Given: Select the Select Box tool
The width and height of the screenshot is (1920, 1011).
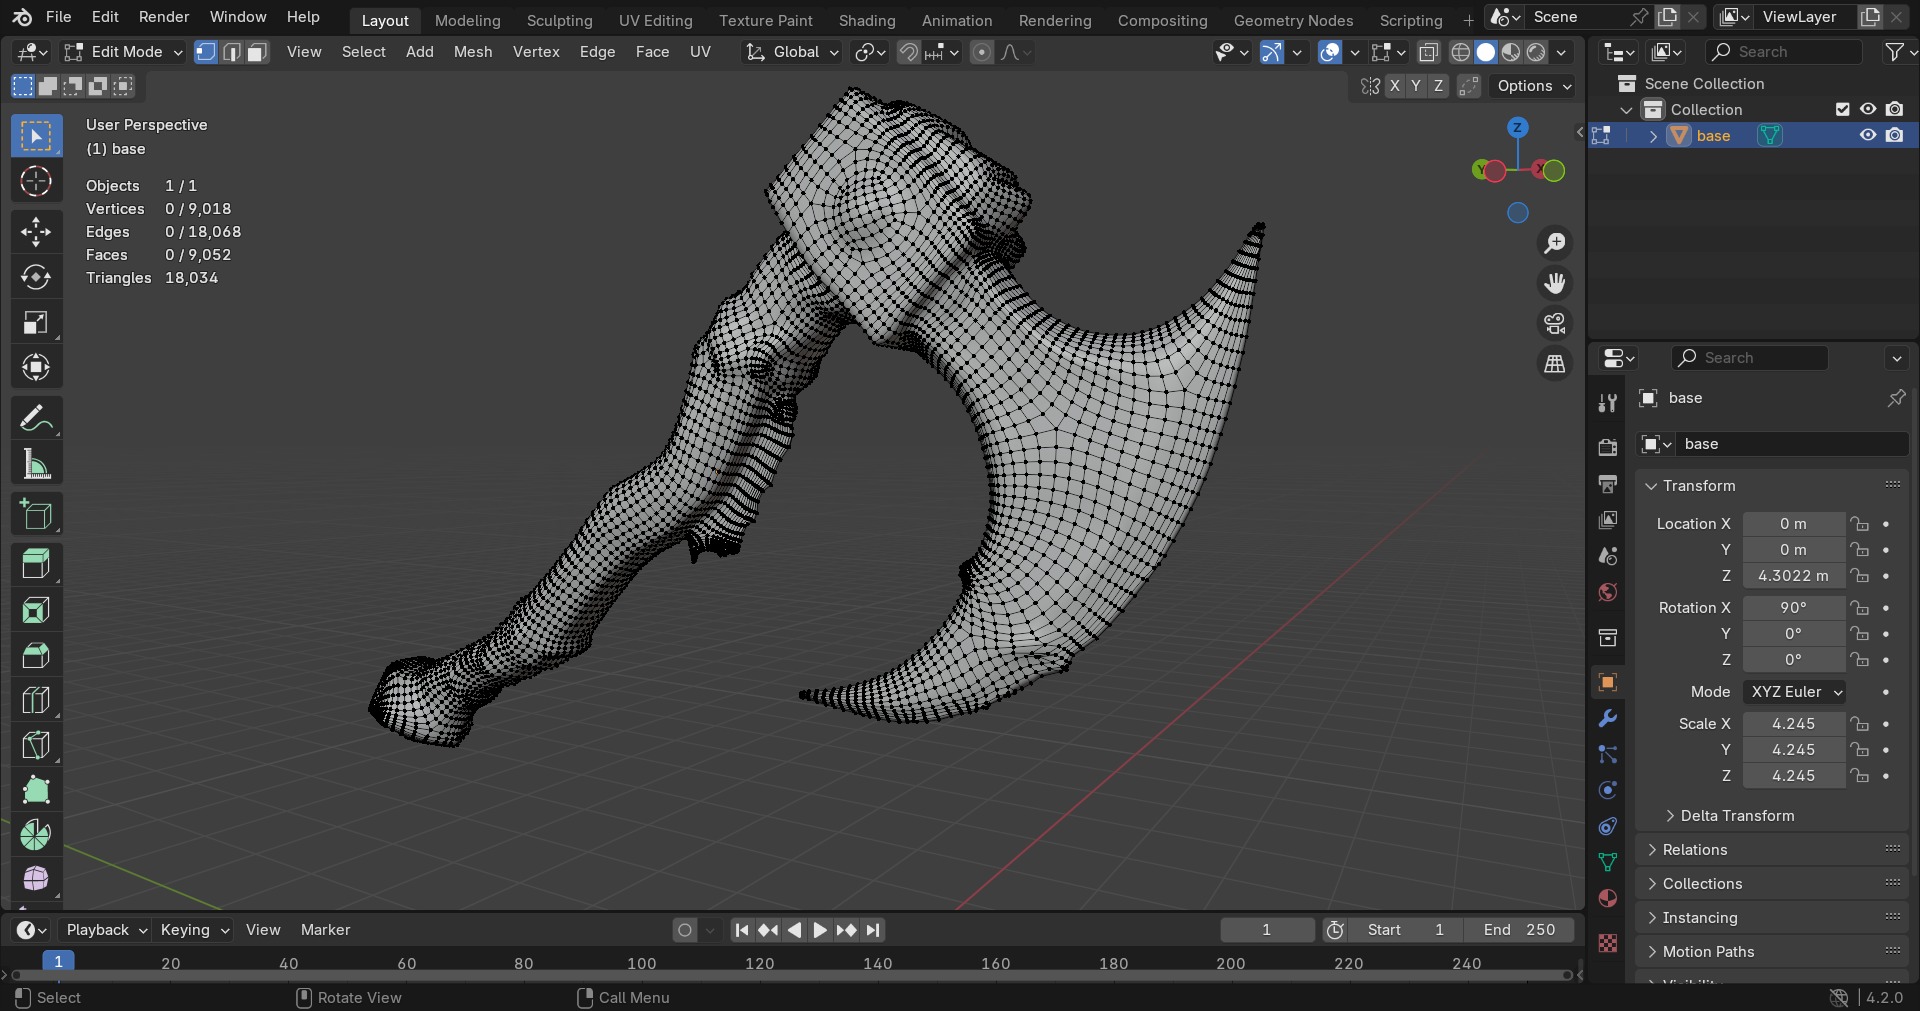Looking at the screenshot, I should (x=36, y=135).
